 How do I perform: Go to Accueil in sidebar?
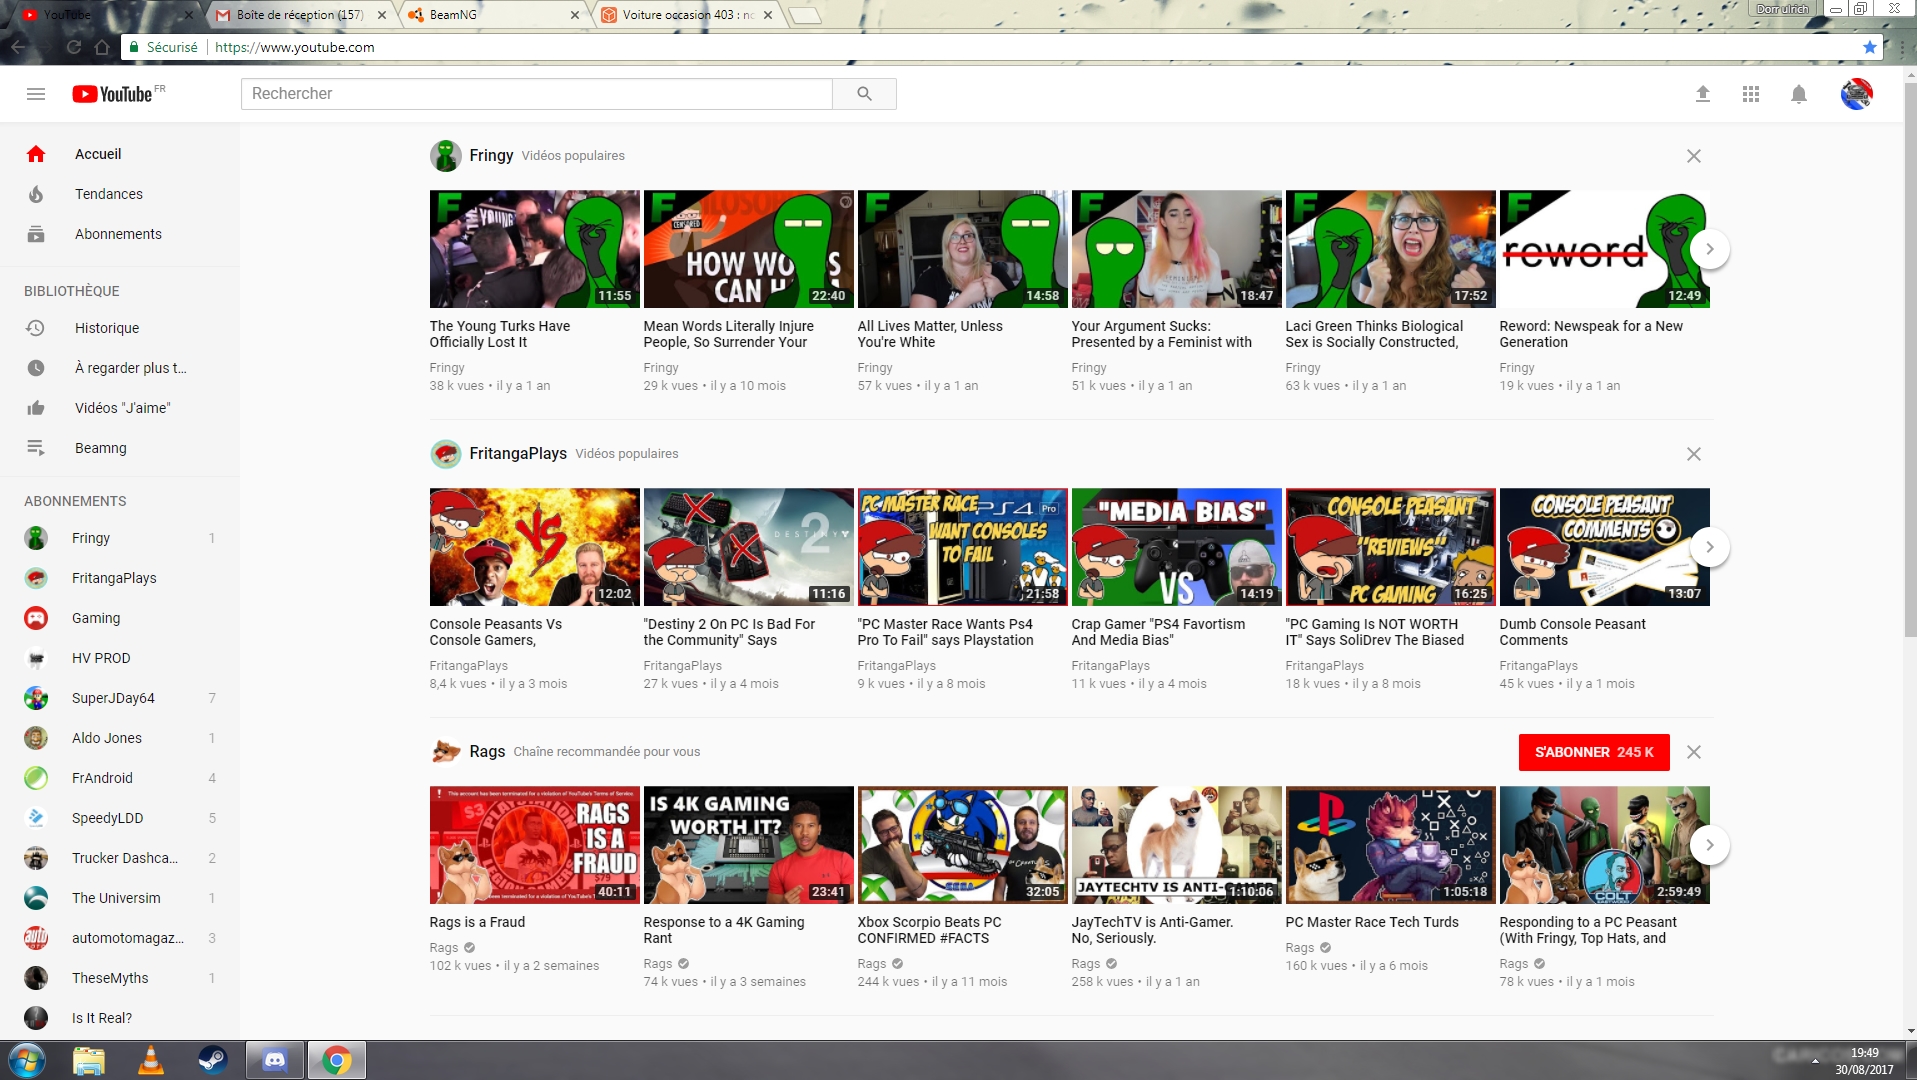coord(120,154)
